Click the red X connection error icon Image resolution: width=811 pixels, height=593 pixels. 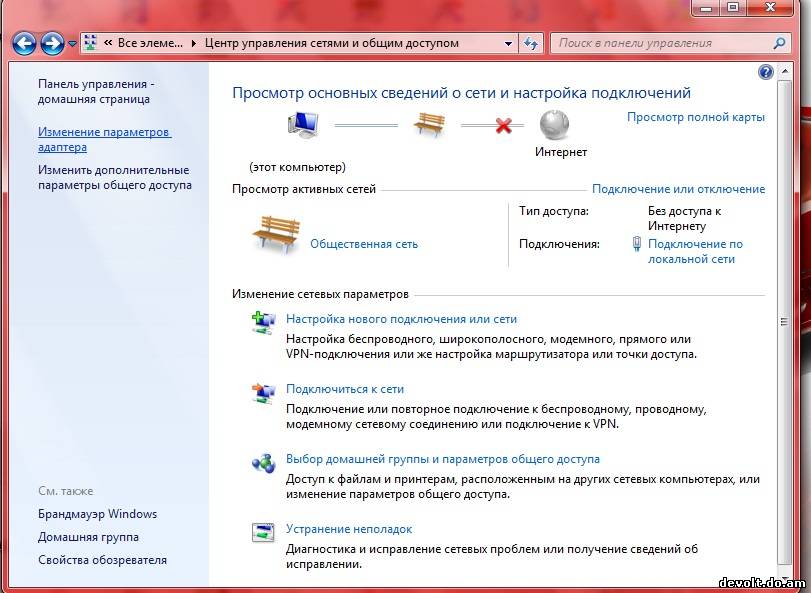point(503,125)
